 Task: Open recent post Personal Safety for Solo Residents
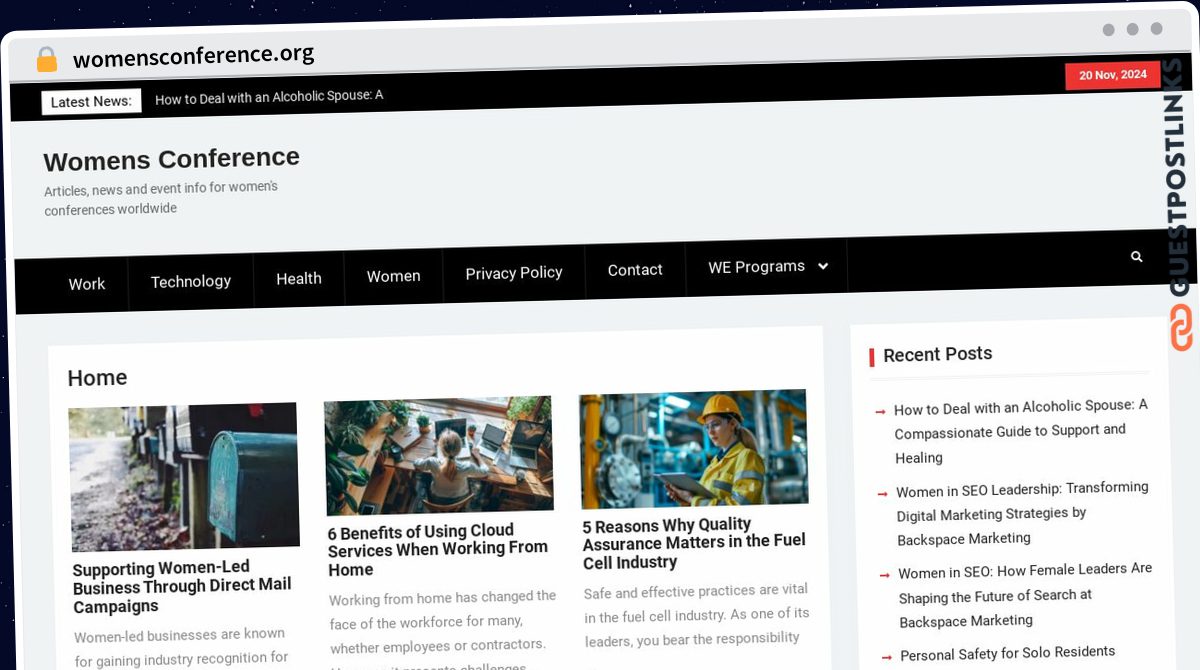[1008, 654]
